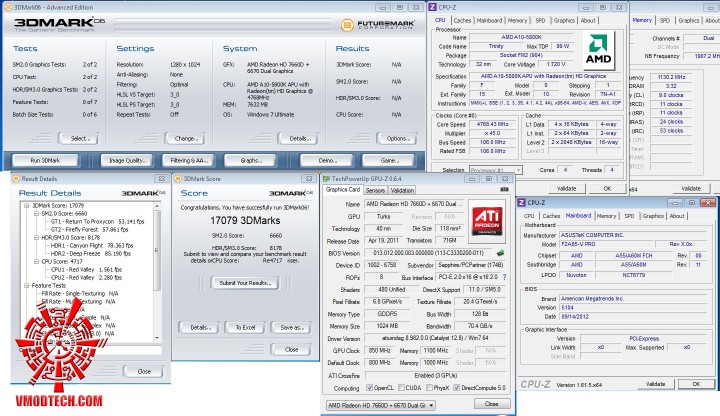
Task: Click the Image Quality button
Action: click(x=126, y=160)
